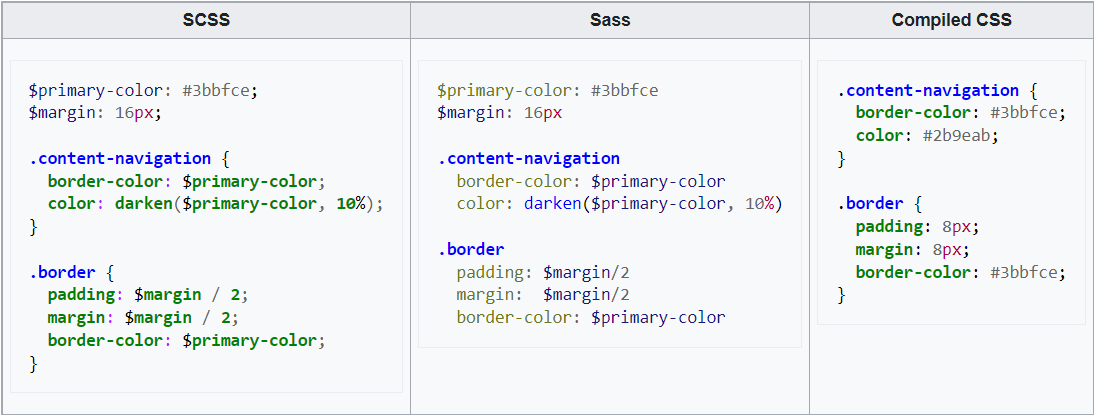Click the Sass column header
The width and height of the screenshot is (1094, 416).
point(610,20)
